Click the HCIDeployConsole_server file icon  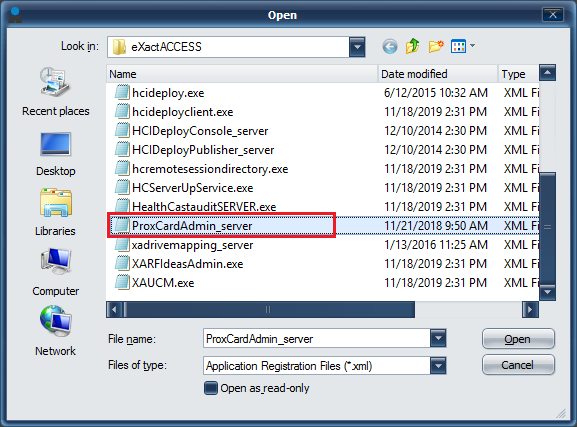click(122, 130)
